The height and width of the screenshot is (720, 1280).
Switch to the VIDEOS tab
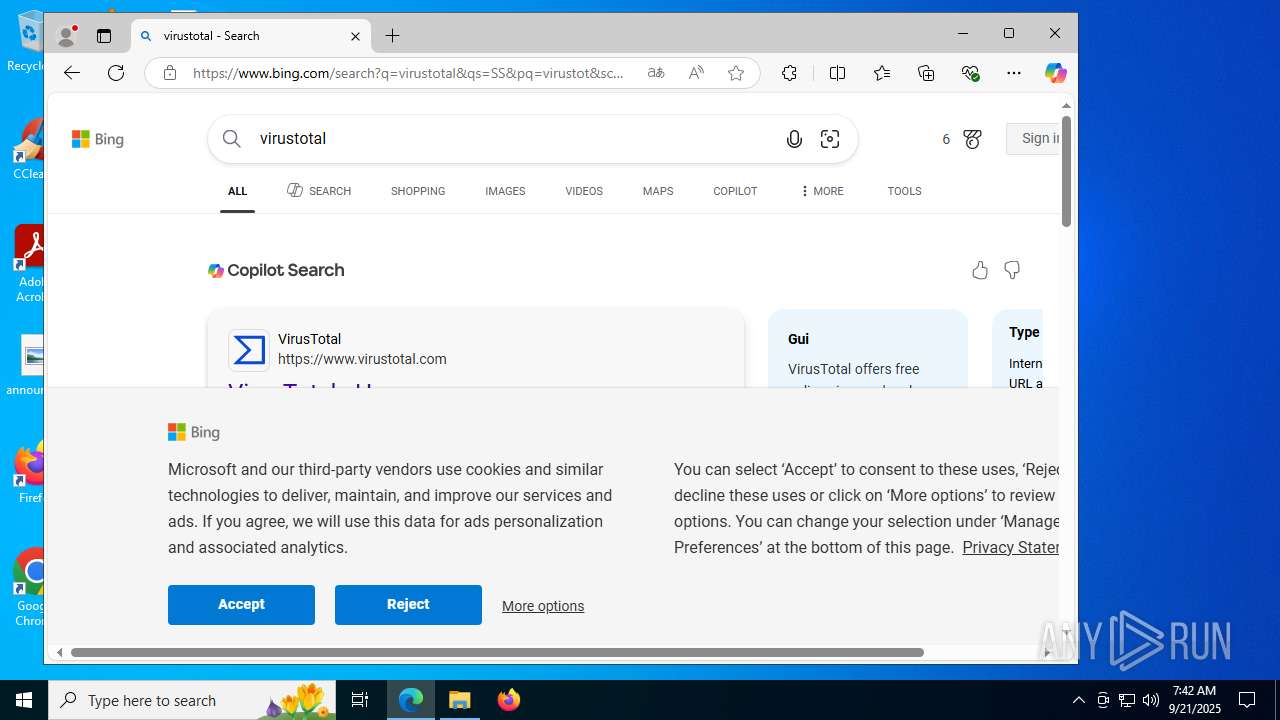coord(584,191)
